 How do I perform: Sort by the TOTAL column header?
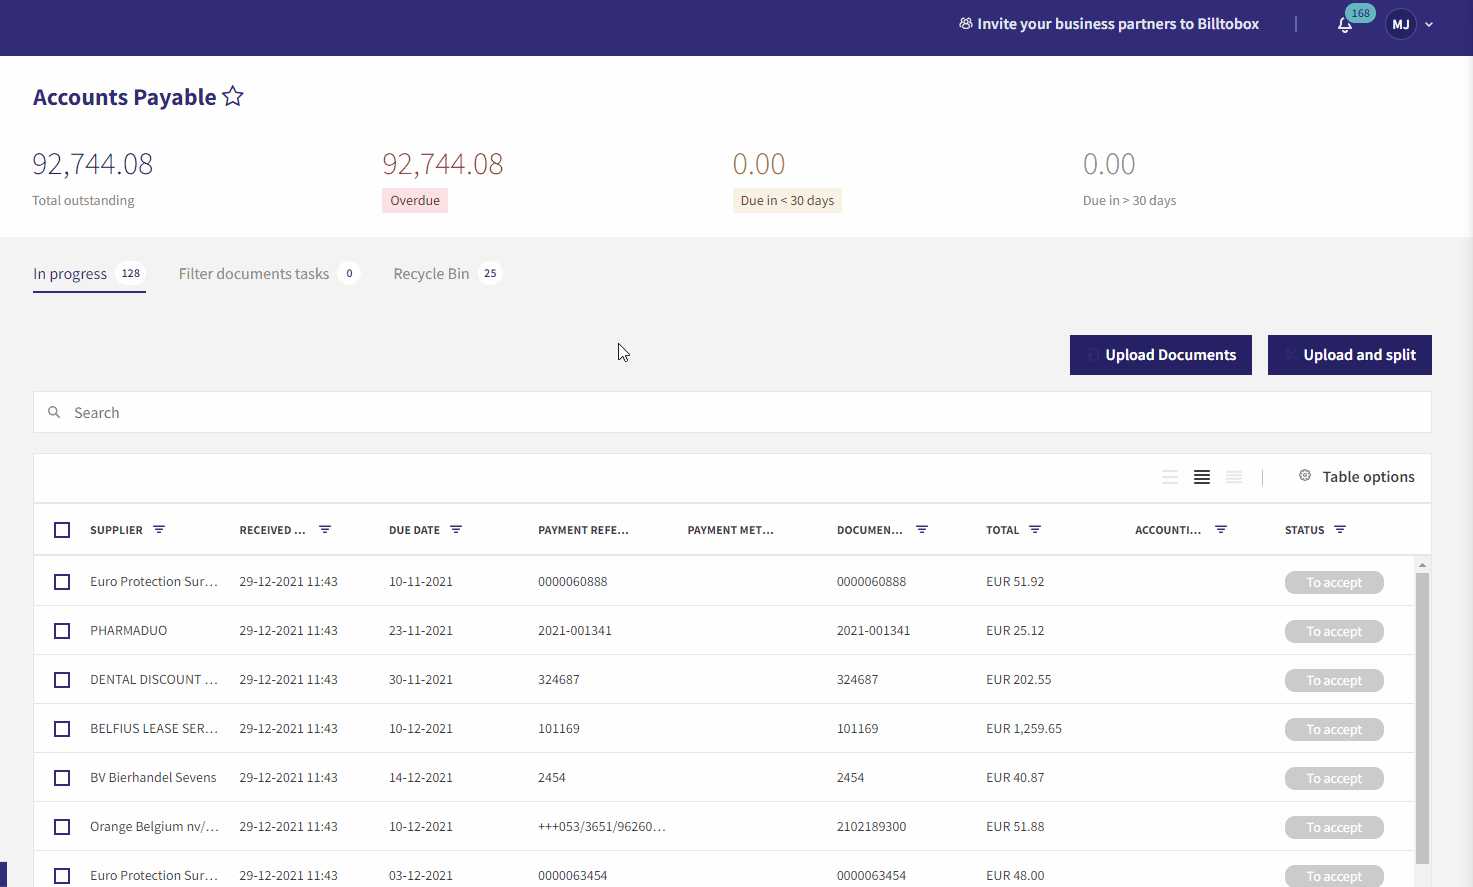(x=1002, y=530)
